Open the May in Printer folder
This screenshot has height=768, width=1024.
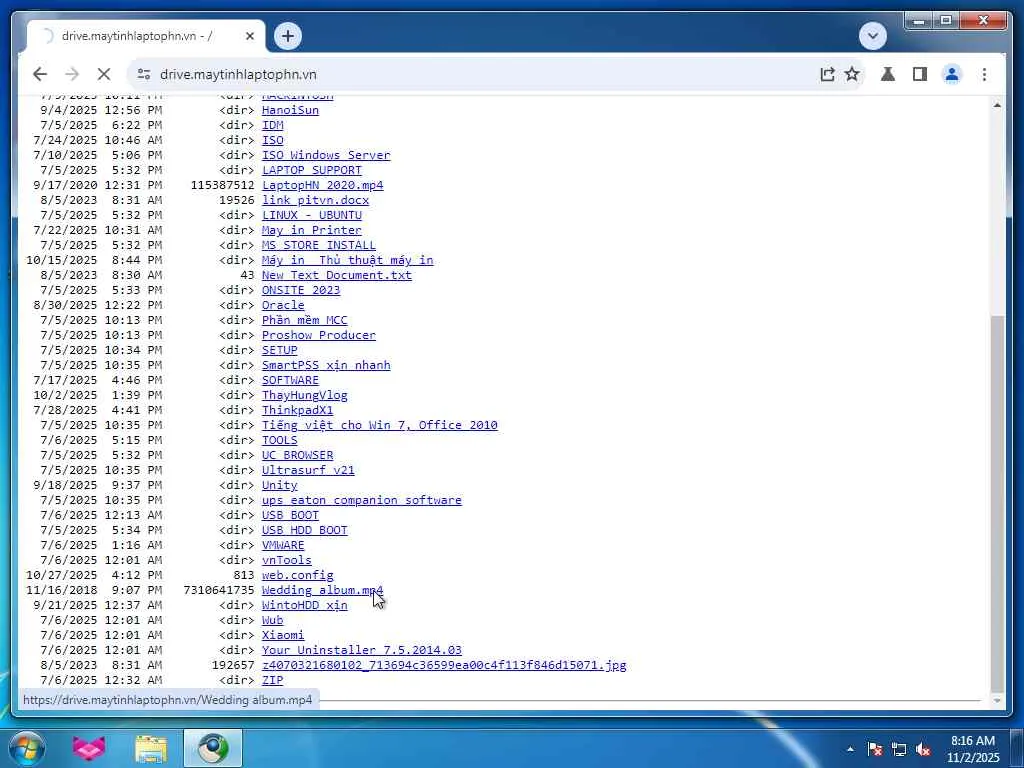(x=312, y=230)
